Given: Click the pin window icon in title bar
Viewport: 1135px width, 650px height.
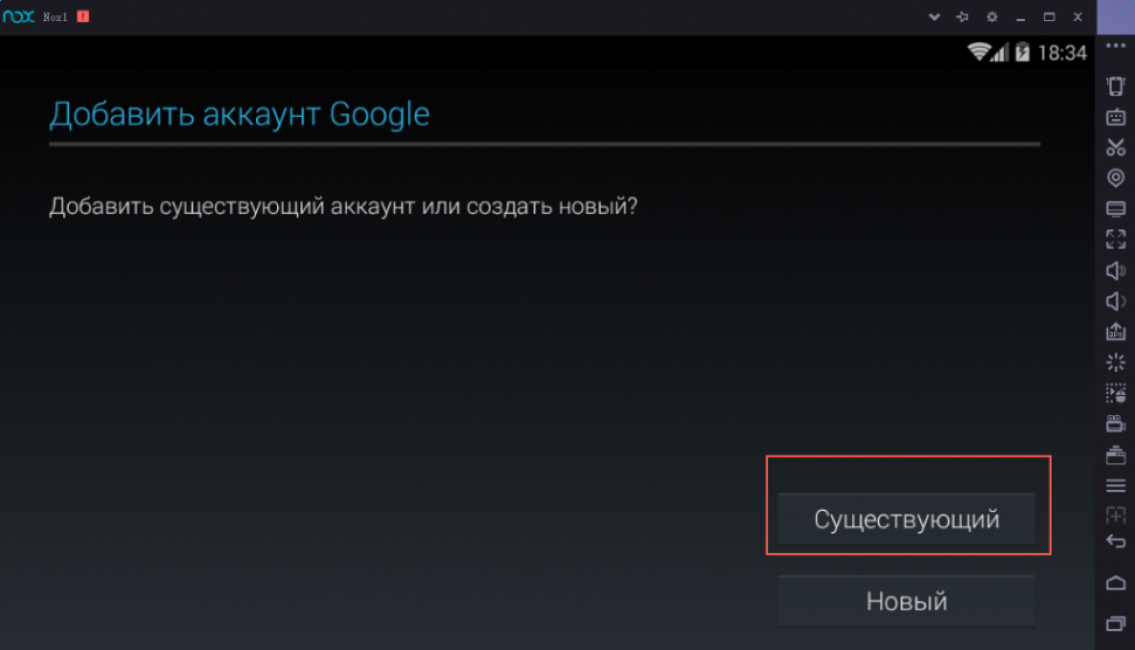Looking at the screenshot, I should (x=962, y=17).
